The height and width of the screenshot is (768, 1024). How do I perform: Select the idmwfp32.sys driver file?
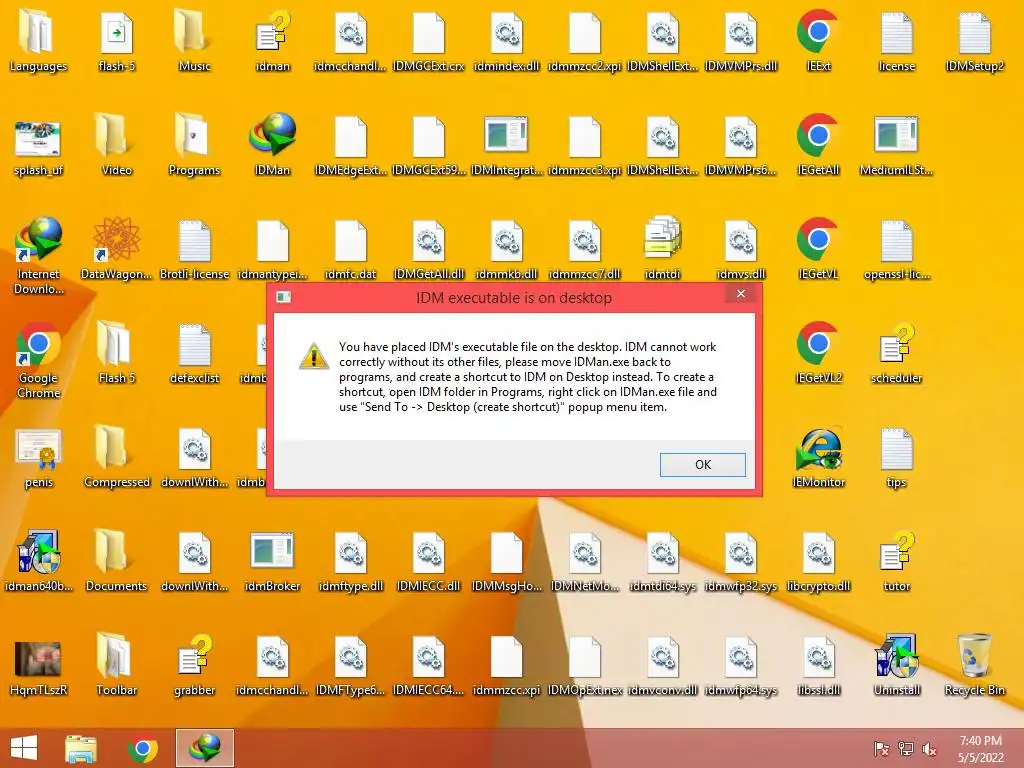pos(740,553)
